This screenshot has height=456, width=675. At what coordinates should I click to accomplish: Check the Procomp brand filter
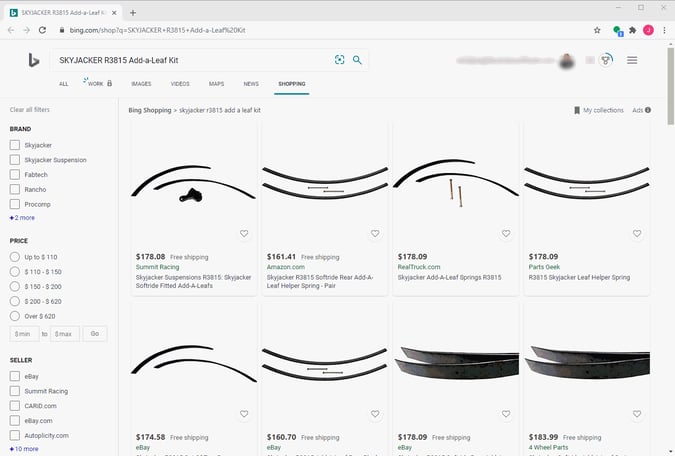click(15, 204)
